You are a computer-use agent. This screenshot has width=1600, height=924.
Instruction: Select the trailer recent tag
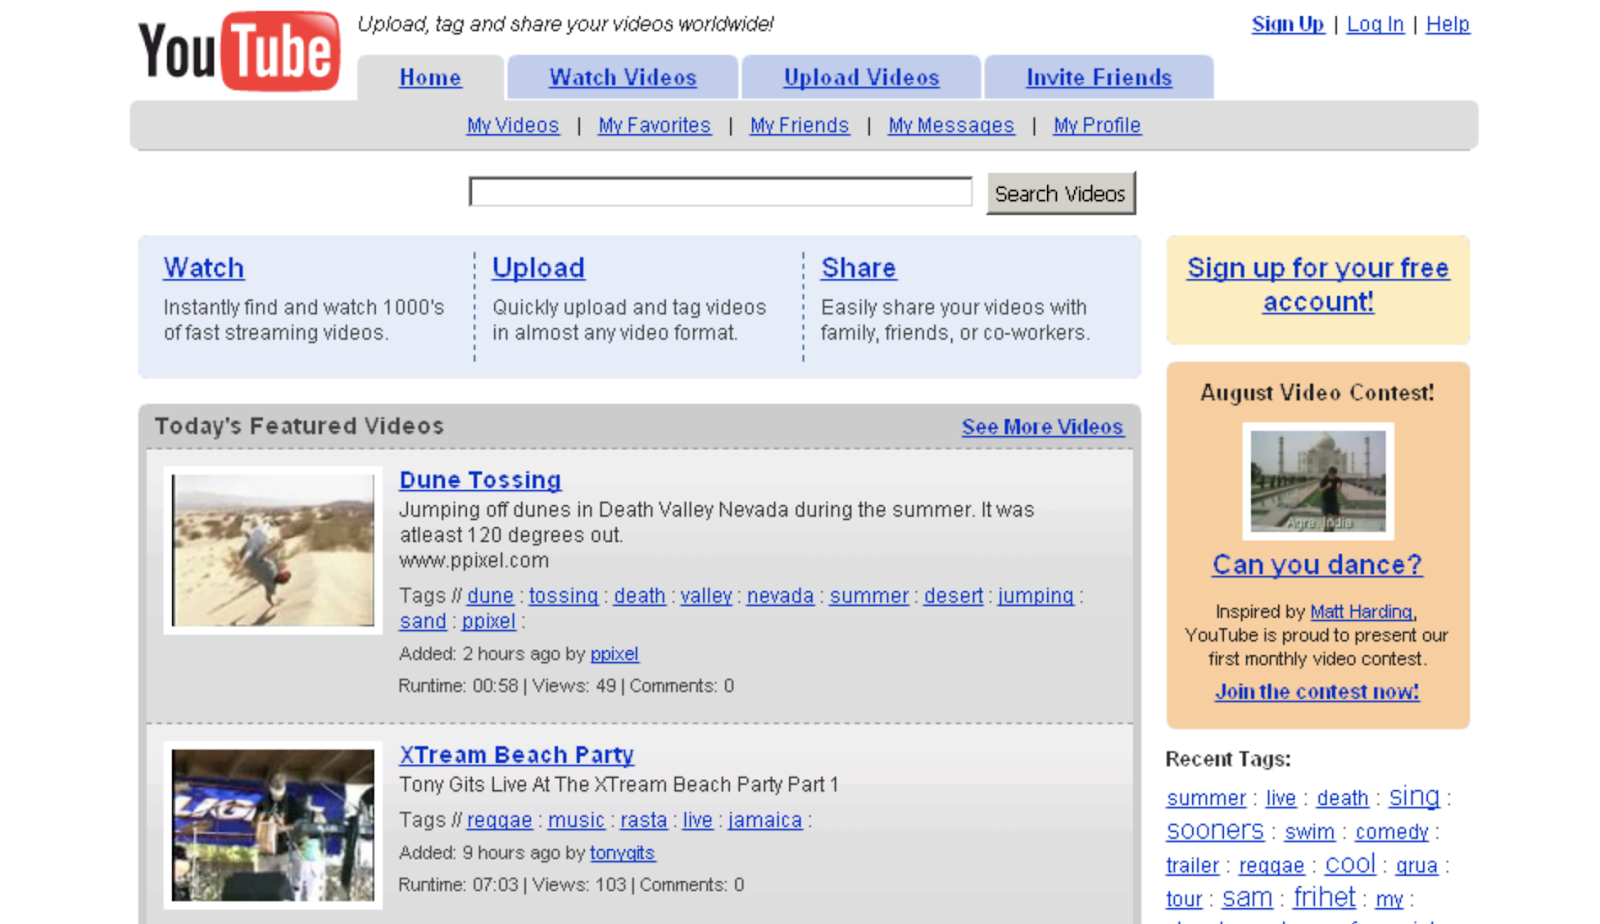tap(1192, 866)
